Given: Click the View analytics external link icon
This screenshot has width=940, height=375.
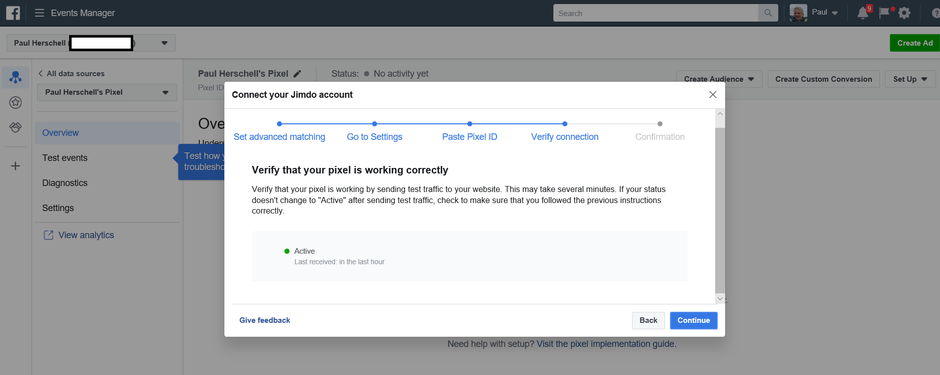Looking at the screenshot, I should tap(49, 235).
